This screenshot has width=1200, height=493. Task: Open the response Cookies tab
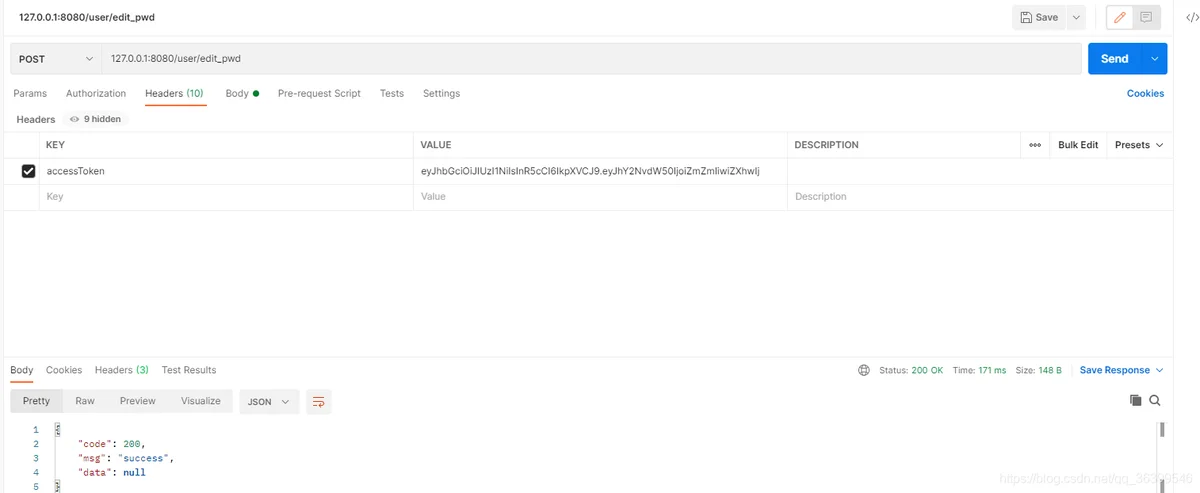[x=64, y=370]
